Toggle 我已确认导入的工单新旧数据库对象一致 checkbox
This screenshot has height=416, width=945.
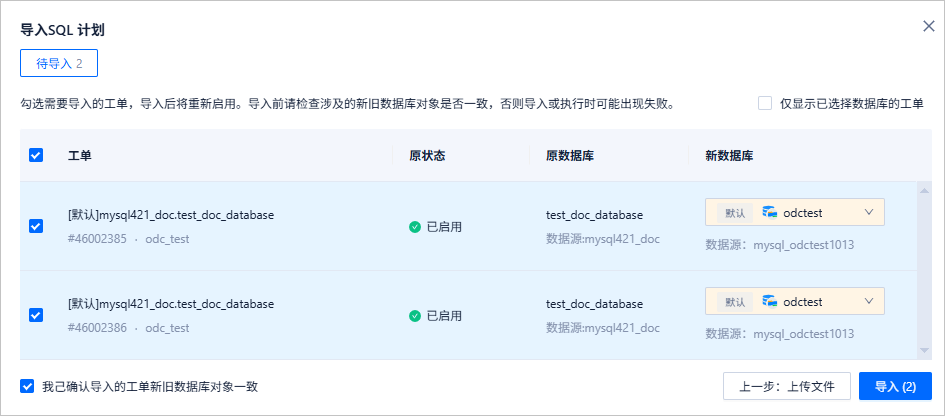[x=27, y=386]
